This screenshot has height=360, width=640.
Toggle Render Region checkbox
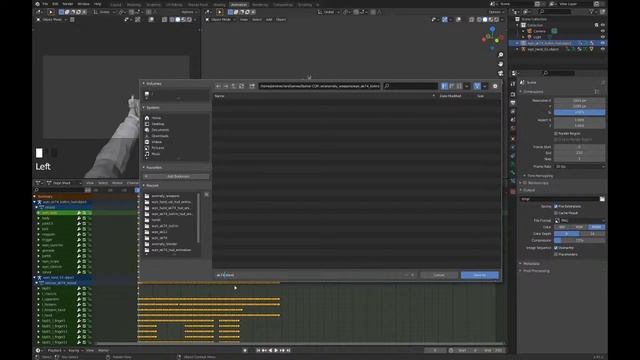click(x=556, y=133)
